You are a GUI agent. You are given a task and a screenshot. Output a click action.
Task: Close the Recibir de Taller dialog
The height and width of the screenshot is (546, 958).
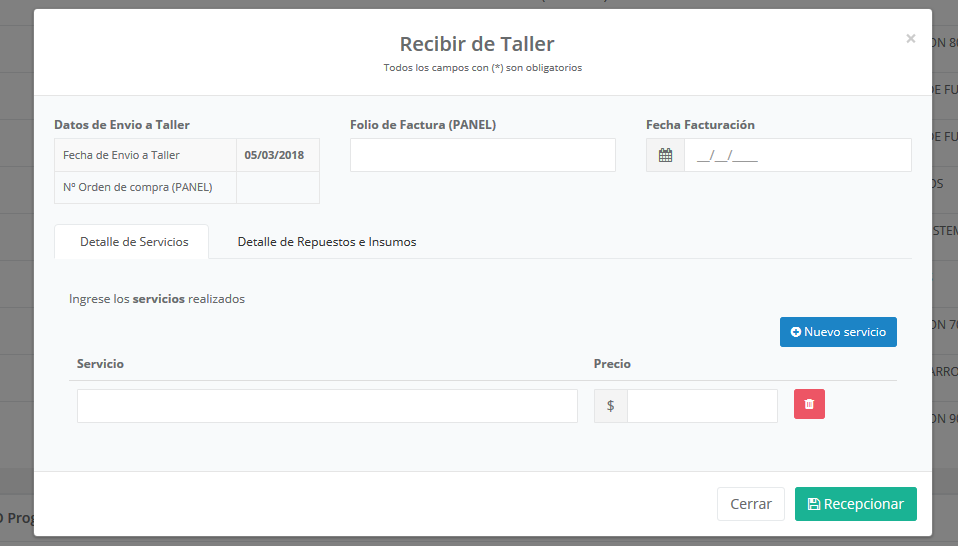click(910, 39)
